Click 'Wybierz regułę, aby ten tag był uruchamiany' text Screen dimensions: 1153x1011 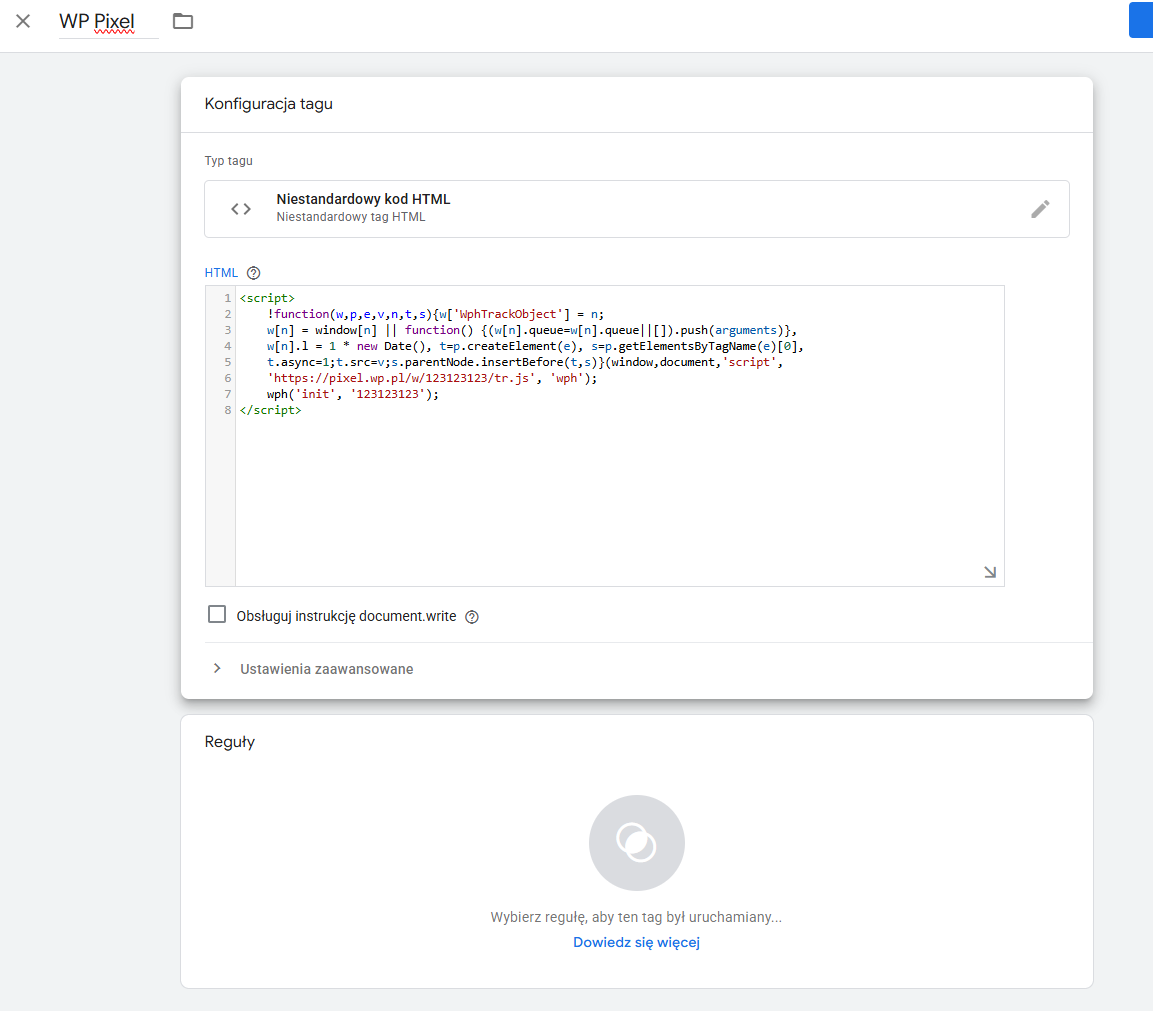pyautogui.click(x=636, y=917)
